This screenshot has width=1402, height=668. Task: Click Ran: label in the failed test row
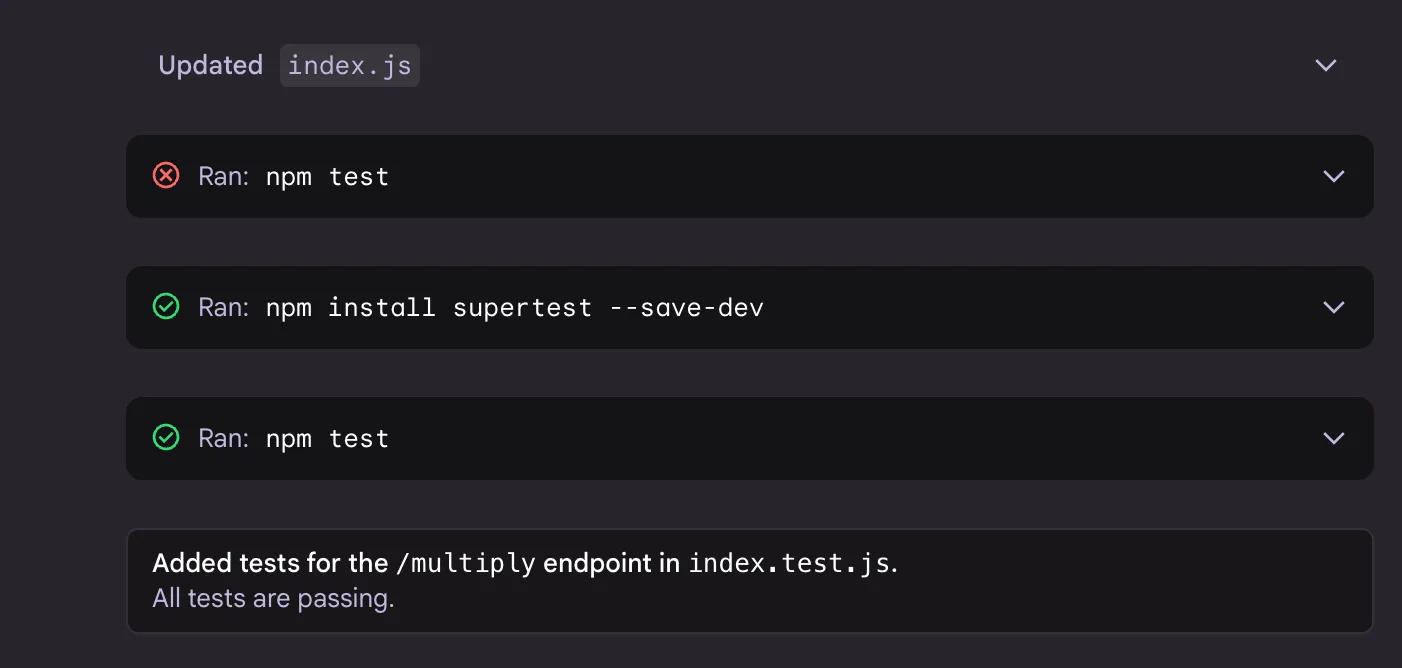(223, 176)
